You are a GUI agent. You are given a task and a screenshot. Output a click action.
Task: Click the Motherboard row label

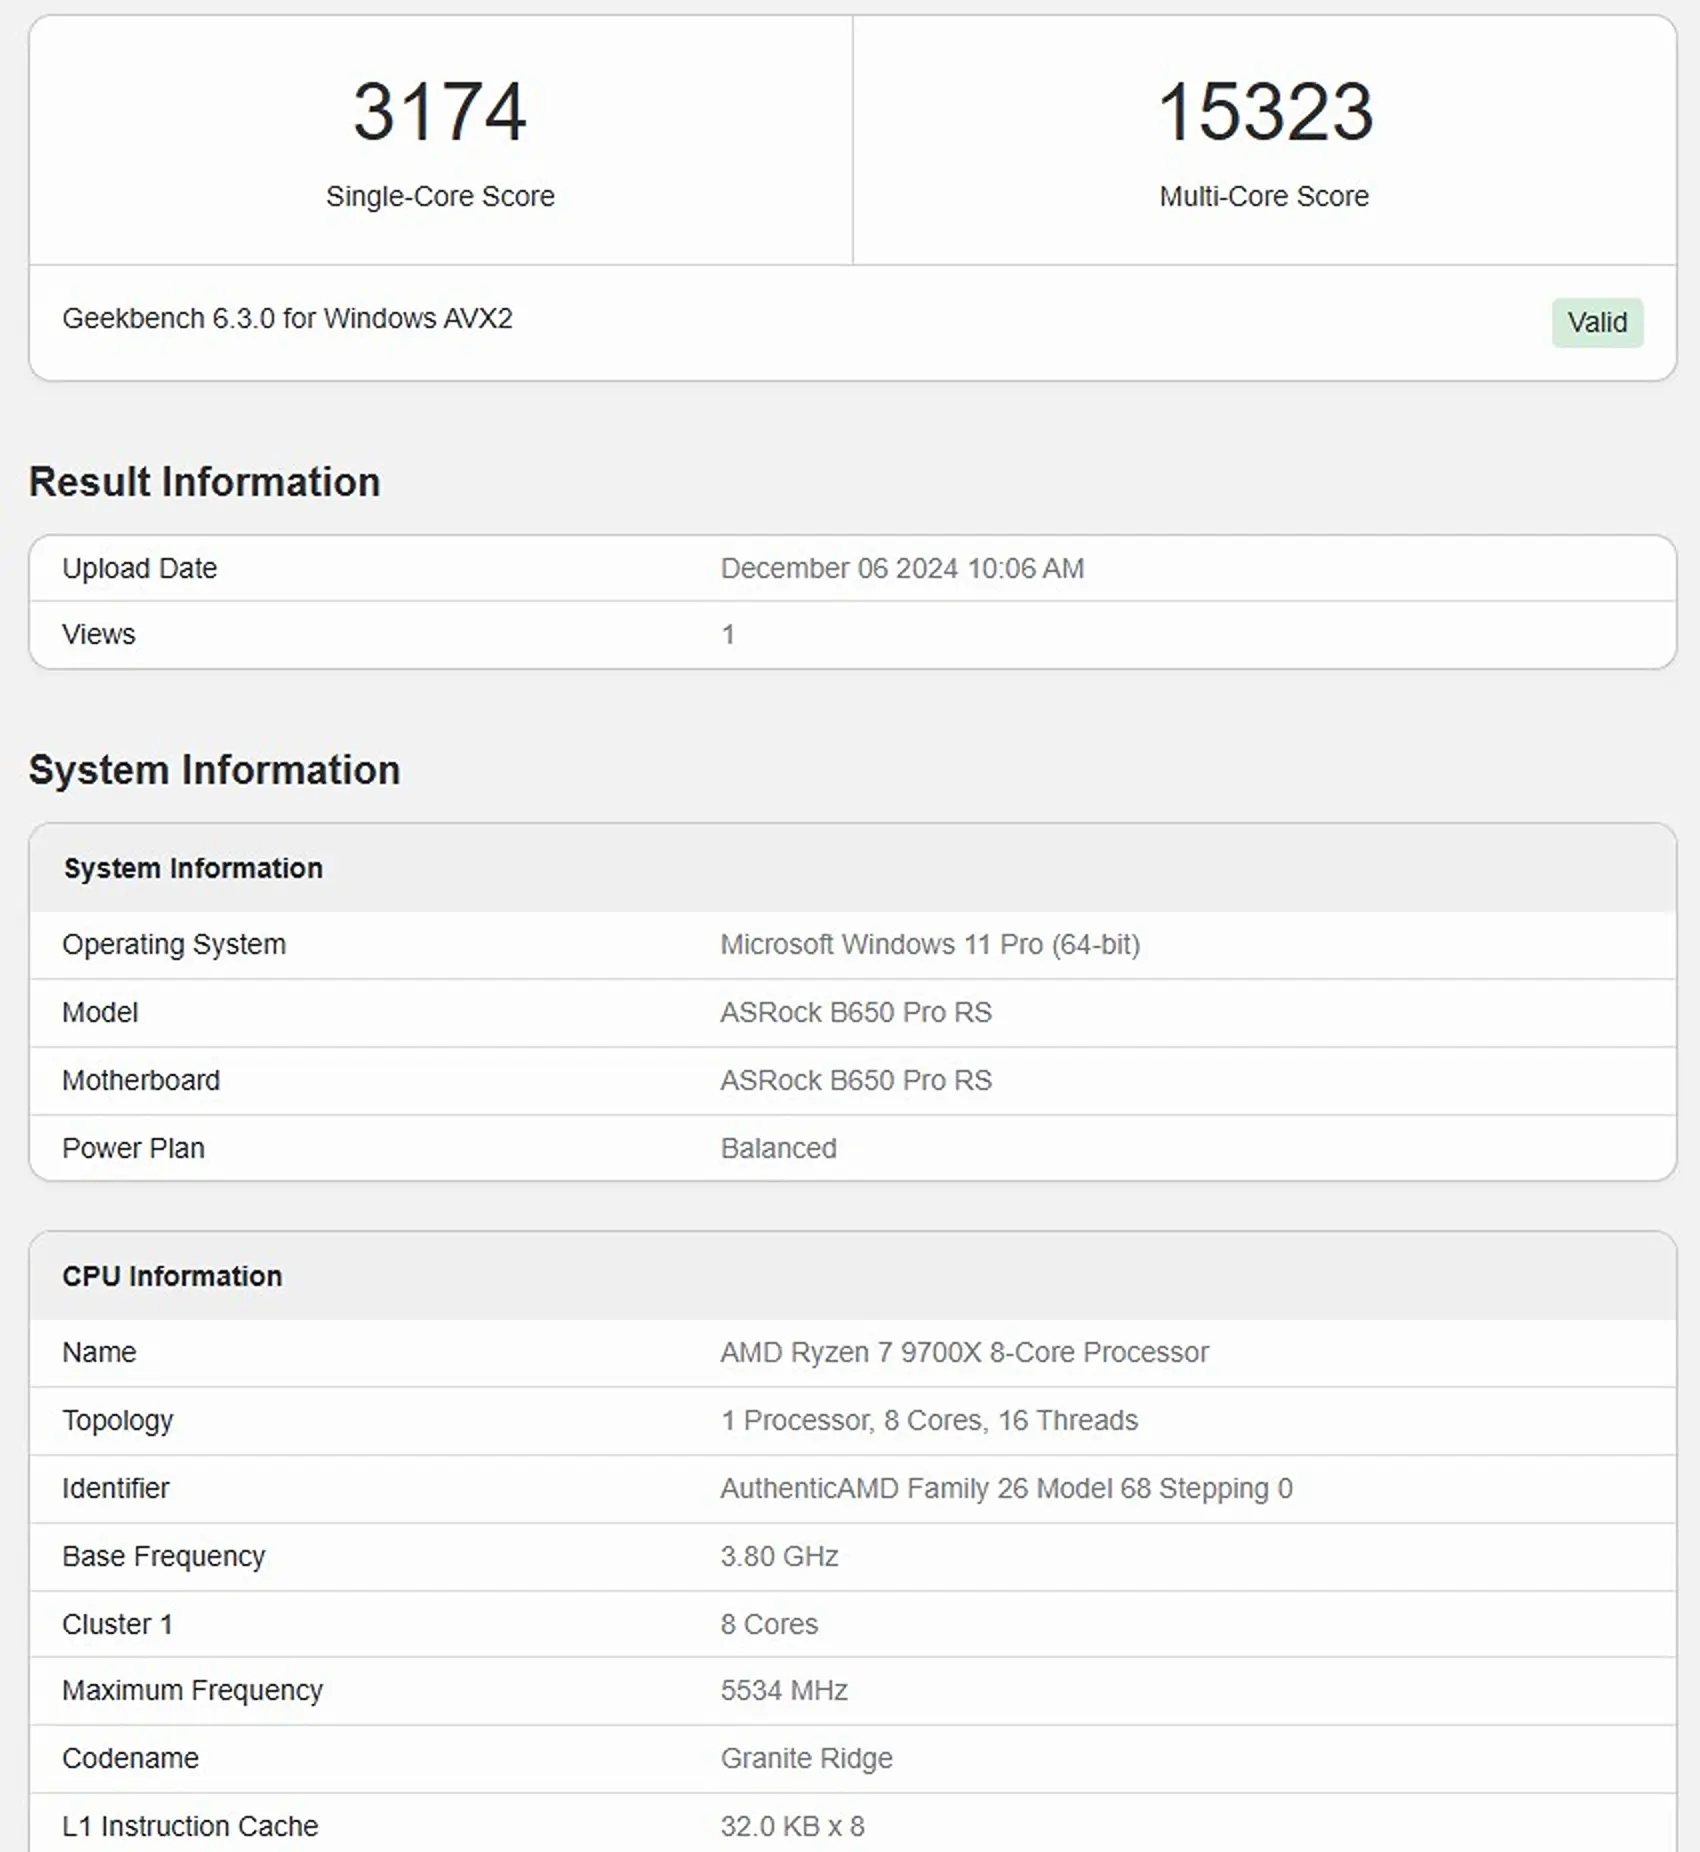[141, 1080]
